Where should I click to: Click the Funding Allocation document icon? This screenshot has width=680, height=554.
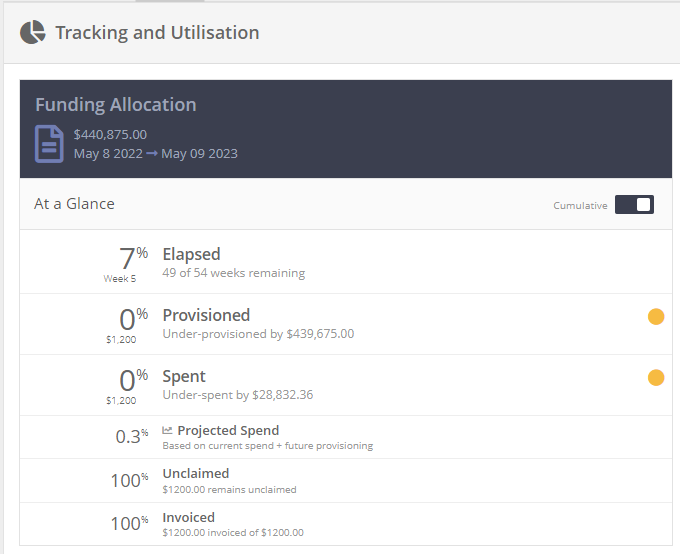49,144
